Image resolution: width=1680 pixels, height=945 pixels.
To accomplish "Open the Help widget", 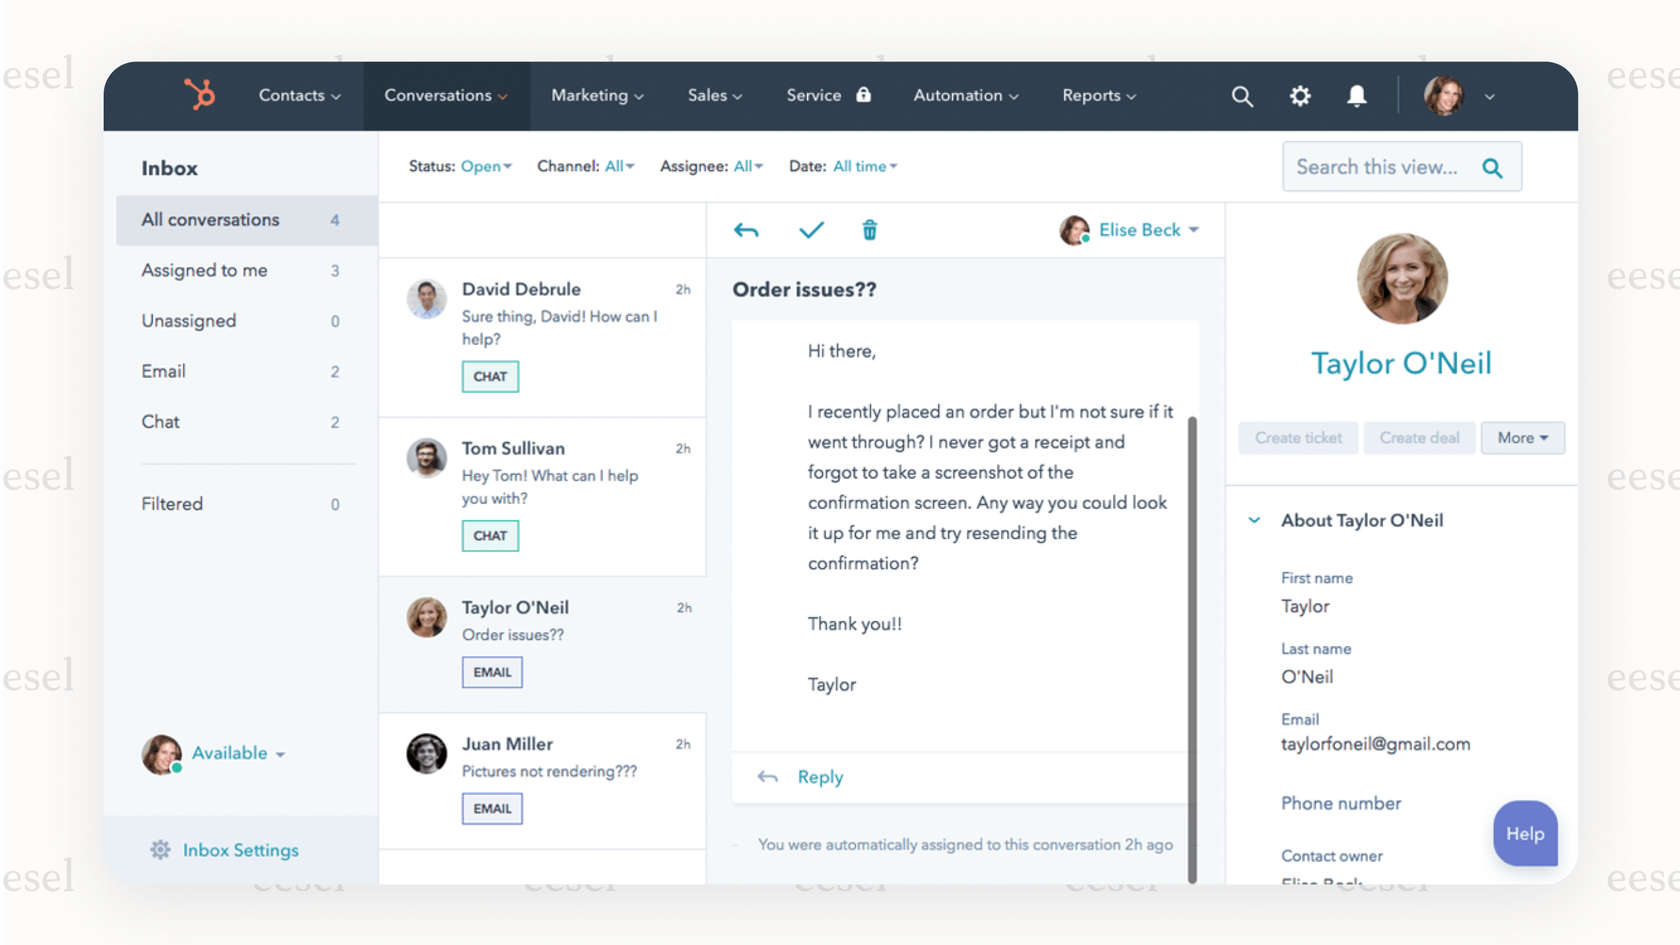I will pos(1524,833).
